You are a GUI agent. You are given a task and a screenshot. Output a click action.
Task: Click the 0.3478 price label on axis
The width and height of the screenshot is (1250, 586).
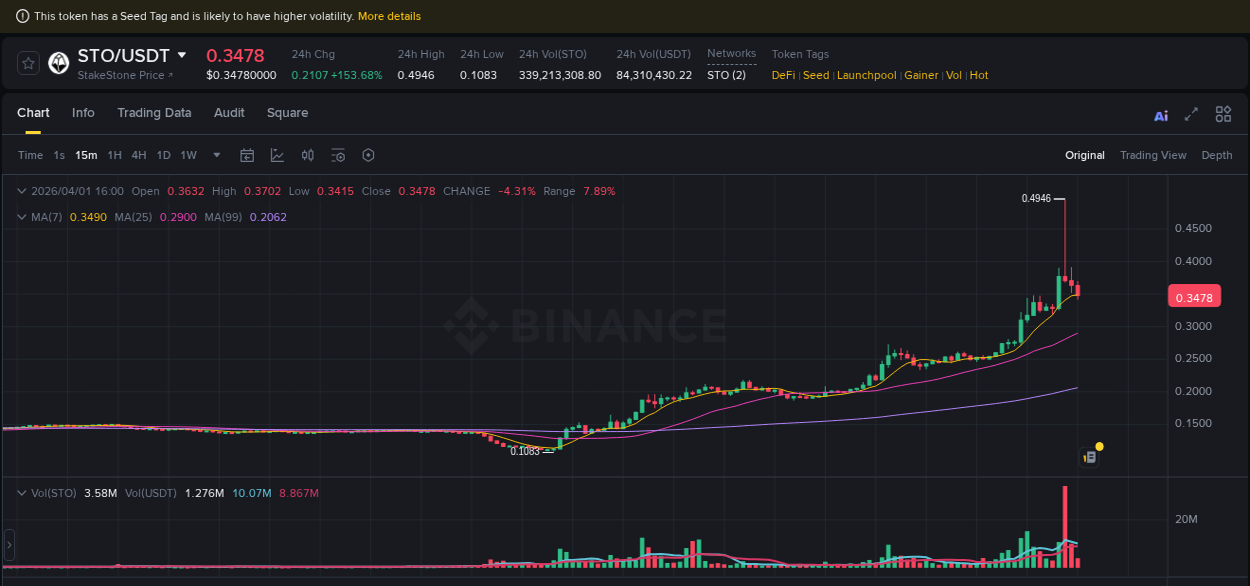pos(1195,296)
